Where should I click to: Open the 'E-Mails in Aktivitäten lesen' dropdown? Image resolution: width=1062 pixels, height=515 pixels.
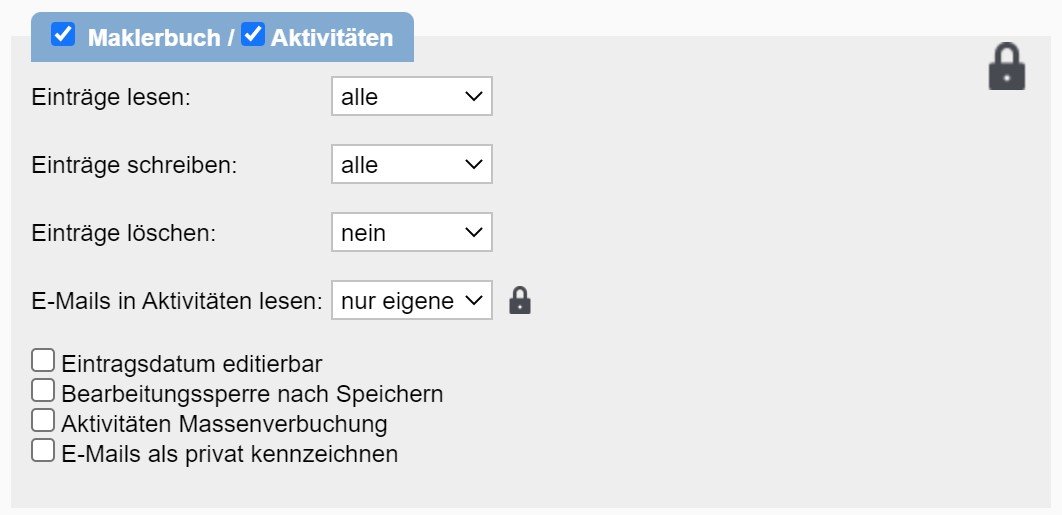(411, 300)
